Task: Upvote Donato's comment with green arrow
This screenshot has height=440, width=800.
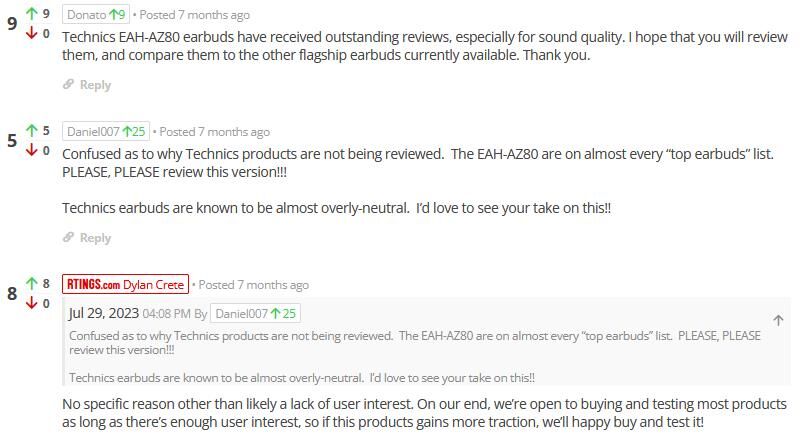Action: pos(32,13)
